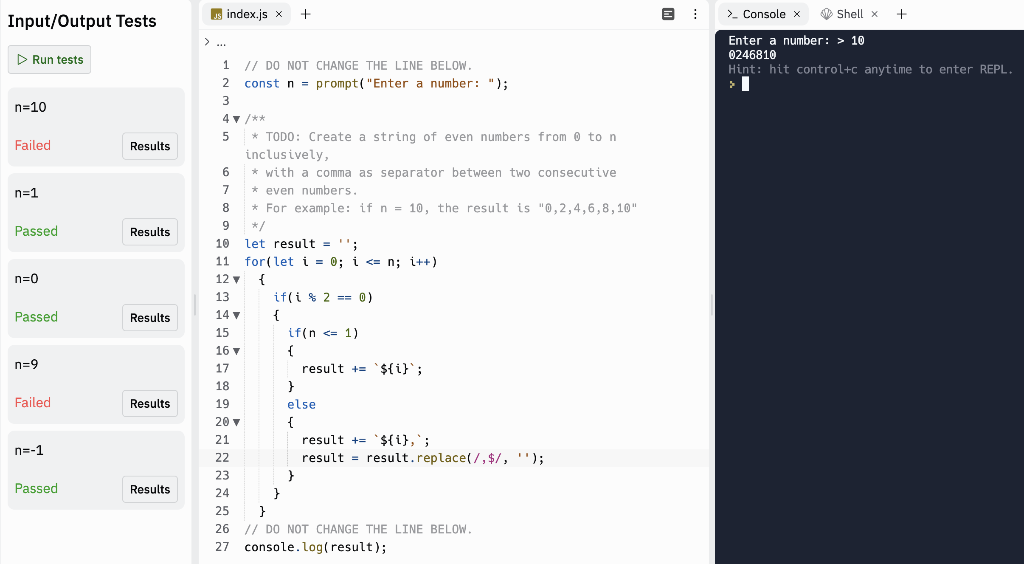Click the n=9 test label
The image size is (1024, 564).
click(27, 364)
